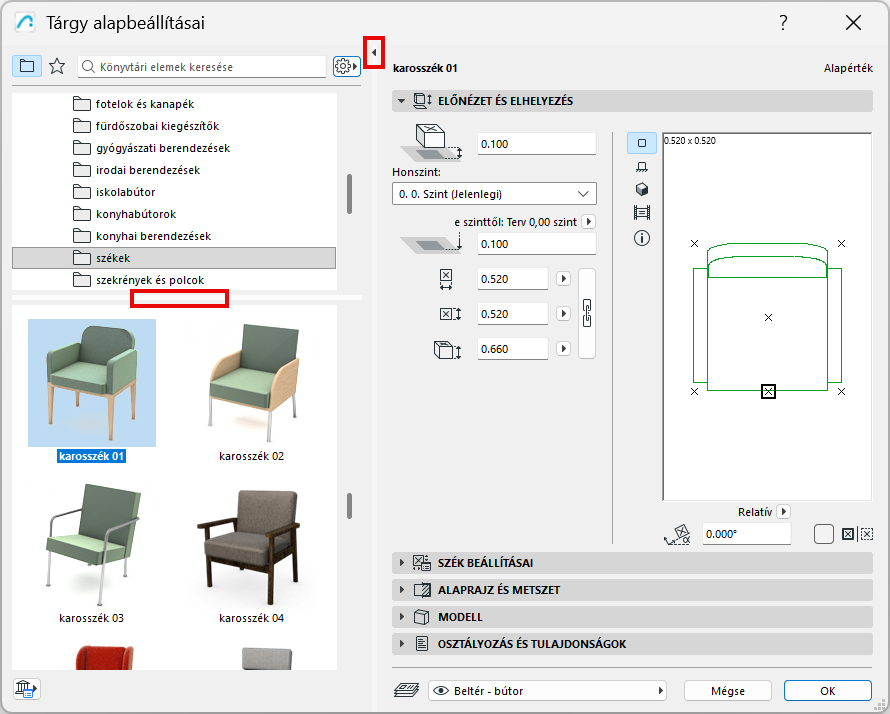Click the folder tree scrollbar
The width and height of the screenshot is (890, 714).
[349, 194]
